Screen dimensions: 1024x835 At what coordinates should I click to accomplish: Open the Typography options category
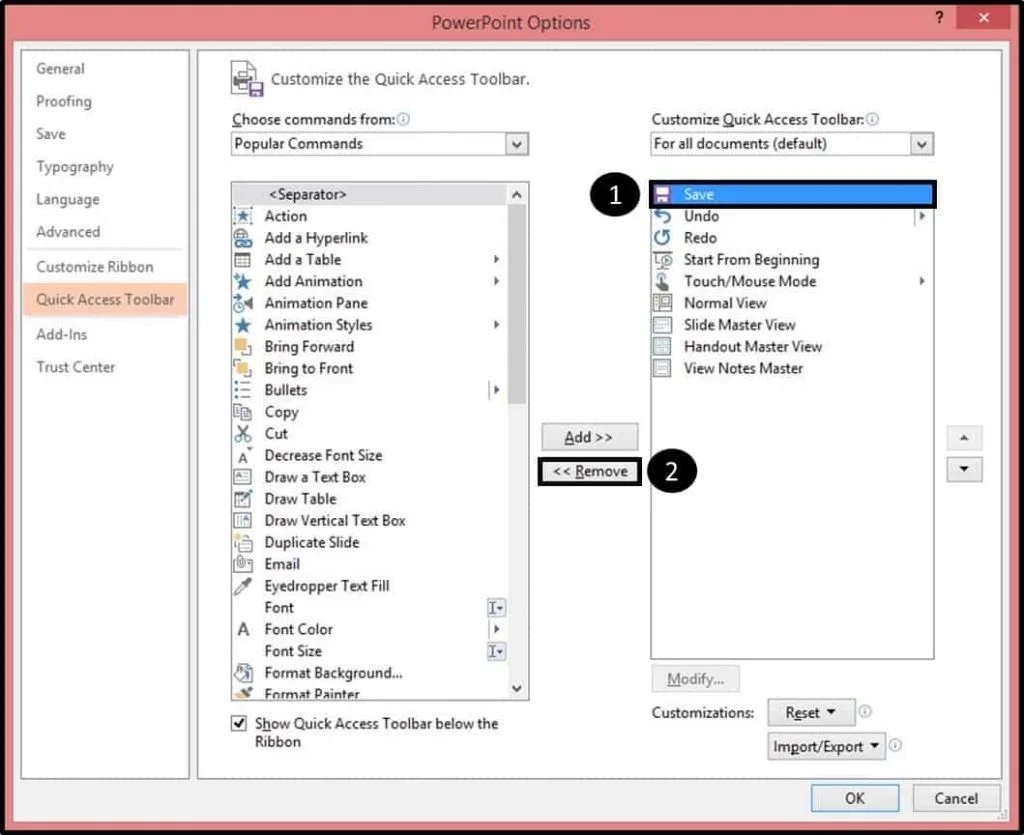coord(75,166)
